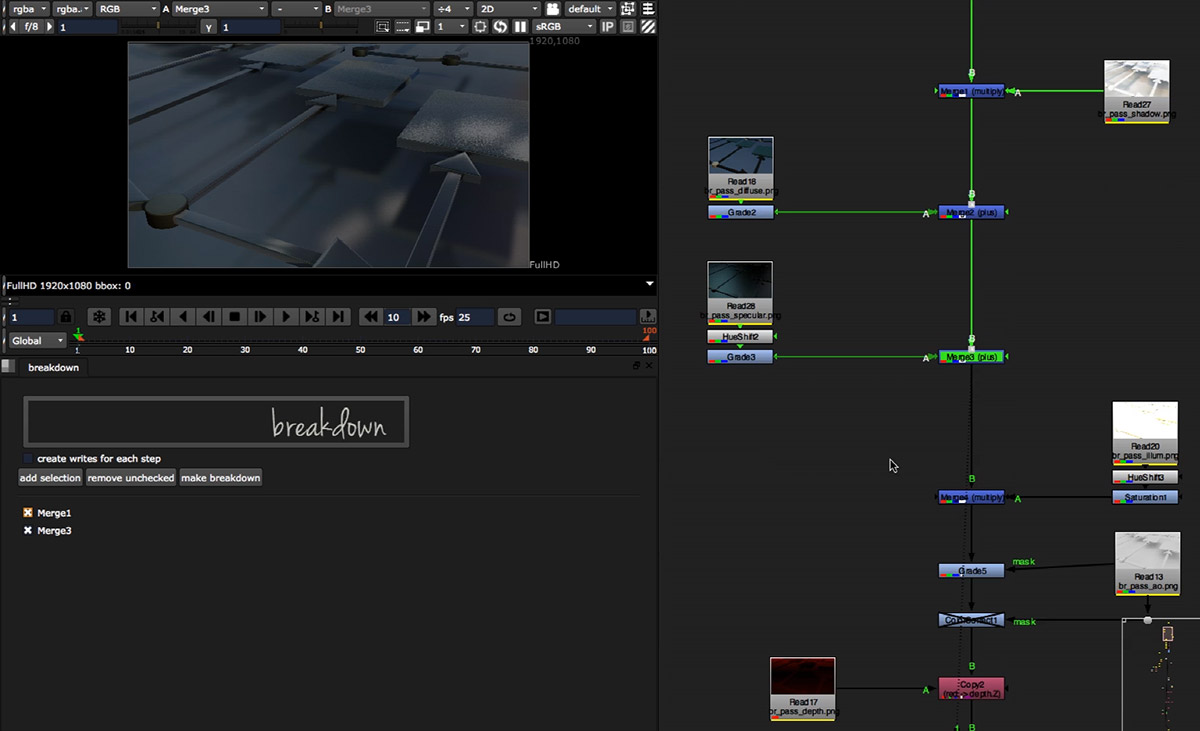
Task: Enable 'create writes for each step' checkbox
Action: [28, 459]
